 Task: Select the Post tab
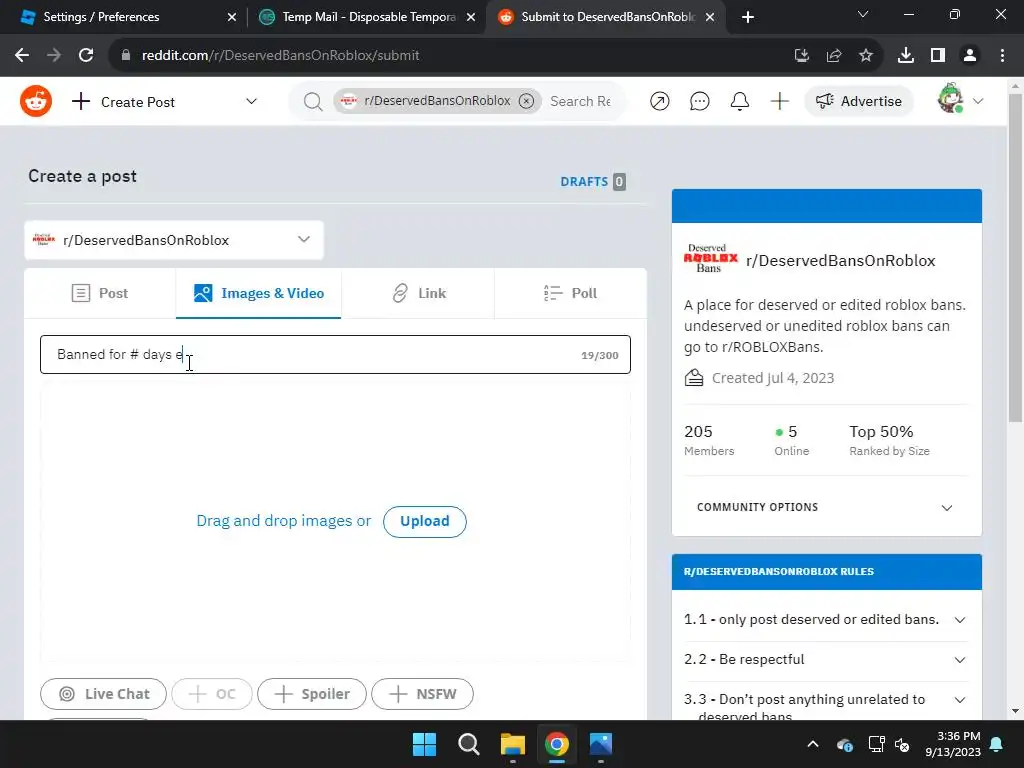pyautogui.click(x=100, y=293)
